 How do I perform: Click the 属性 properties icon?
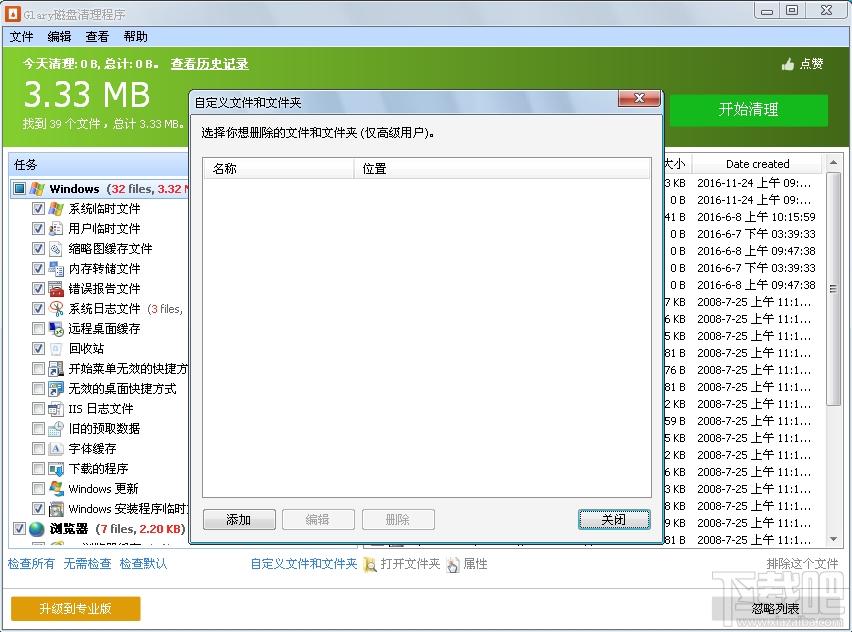[453, 565]
